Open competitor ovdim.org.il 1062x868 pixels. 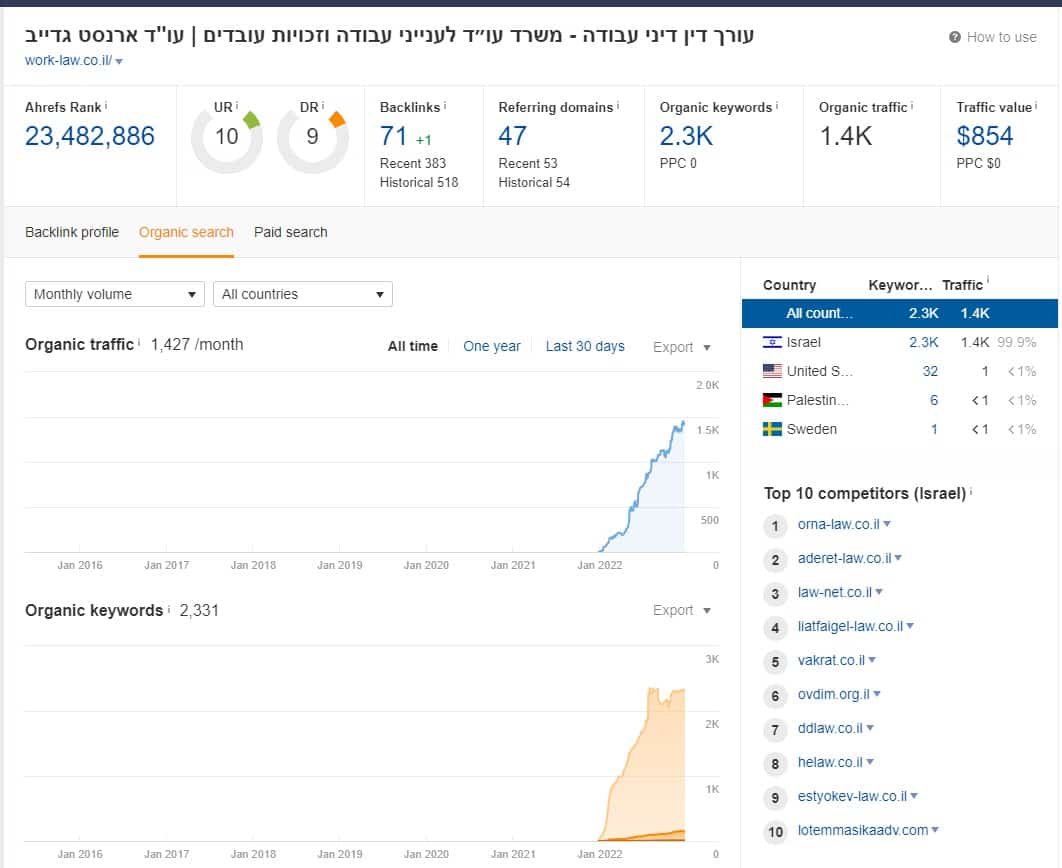(834, 694)
